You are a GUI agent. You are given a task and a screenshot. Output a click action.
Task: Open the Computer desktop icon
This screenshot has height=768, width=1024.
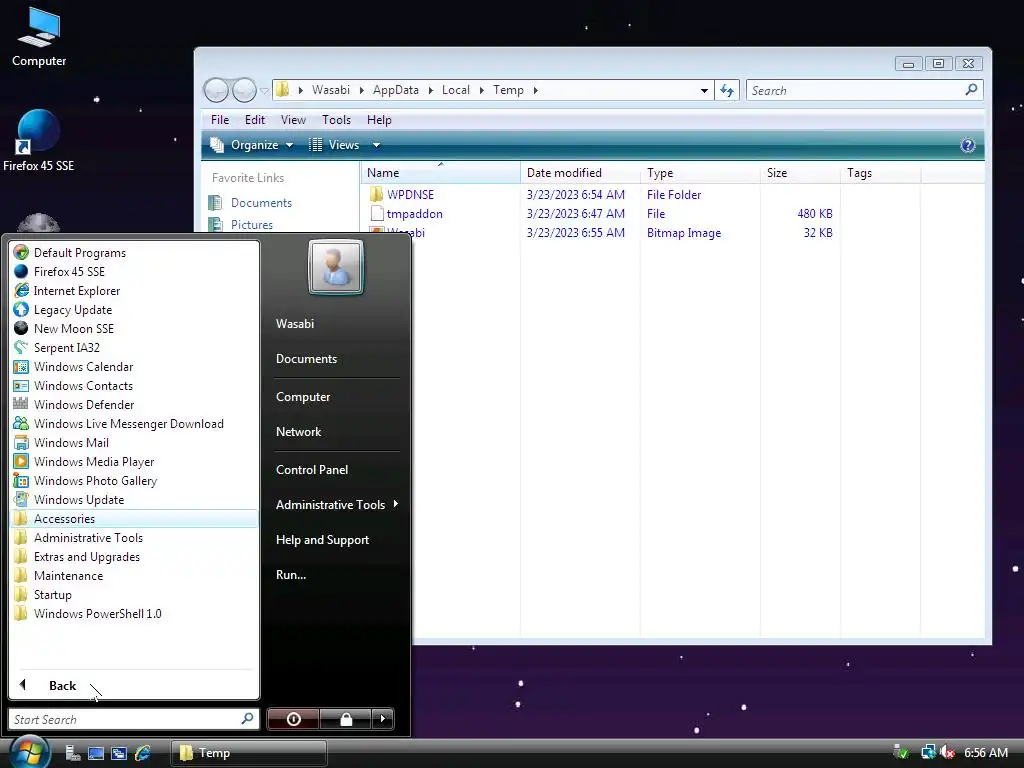pyautogui.click(x=39, y=37)
